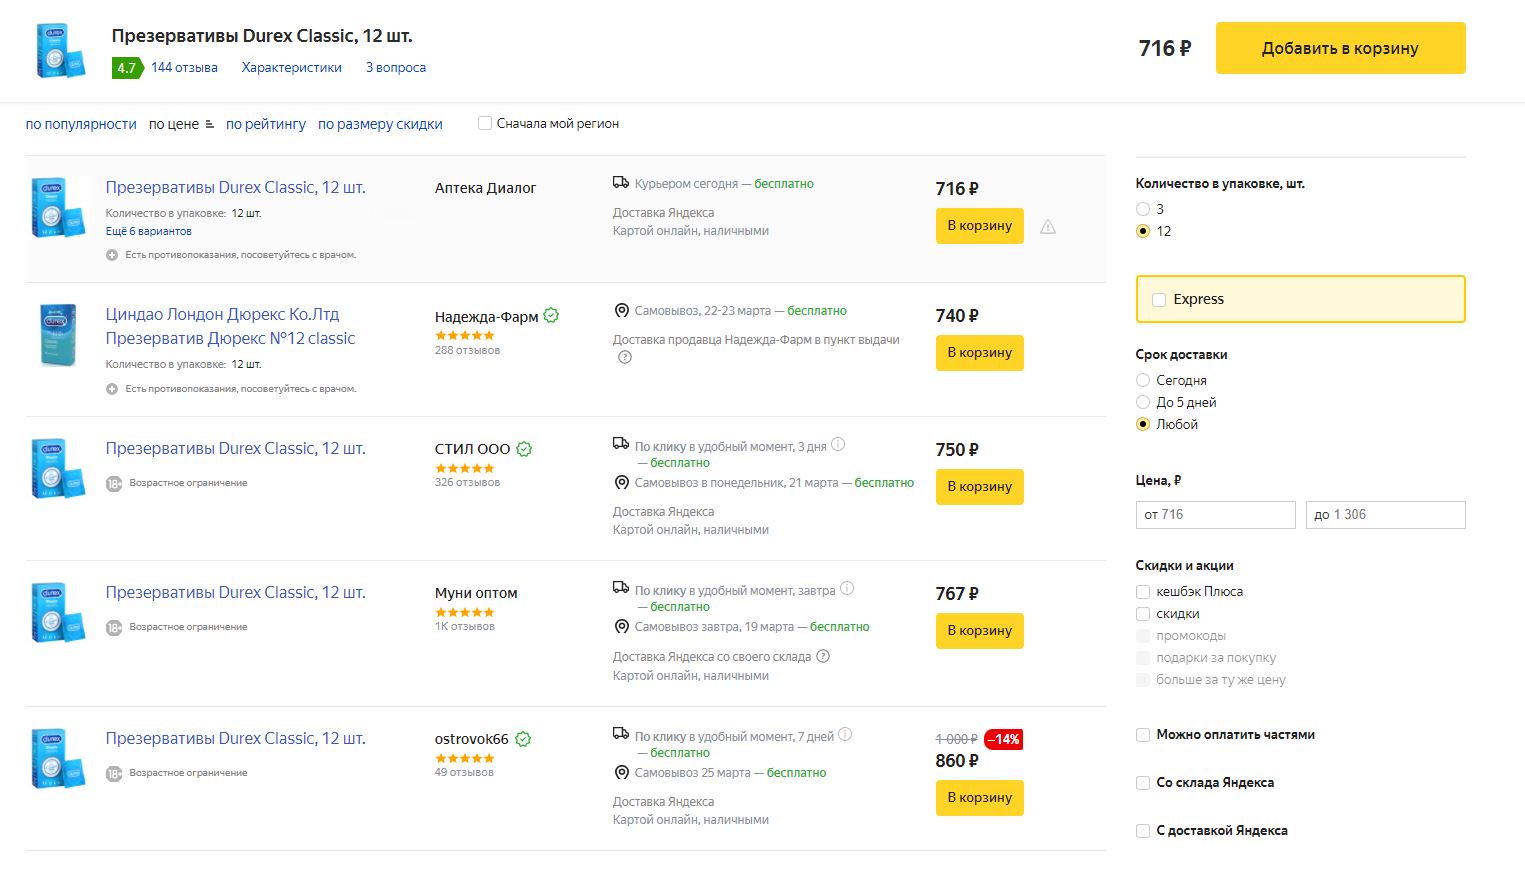Click the minimum price от 716 field

point(1215,515)
